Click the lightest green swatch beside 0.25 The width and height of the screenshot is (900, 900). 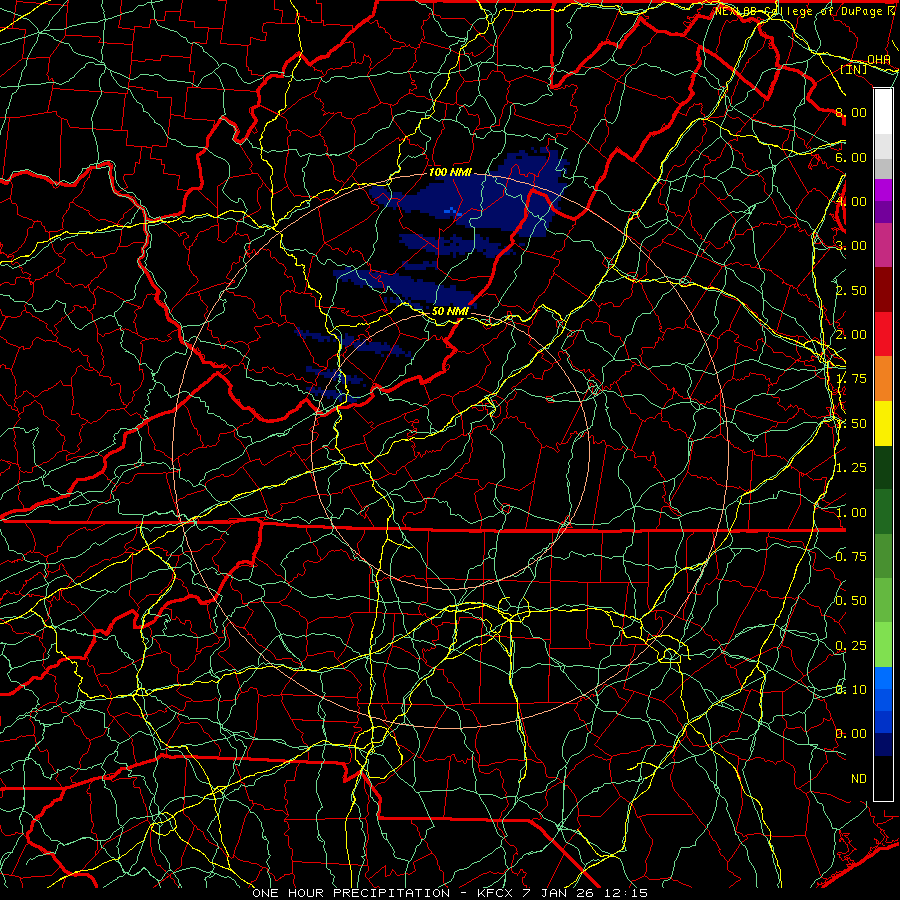point(883,645)
